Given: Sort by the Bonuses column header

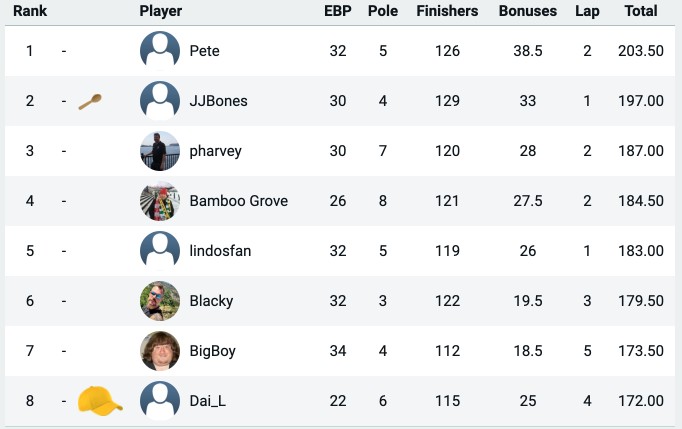Looking at the screenshot, I should pos(528,11).
